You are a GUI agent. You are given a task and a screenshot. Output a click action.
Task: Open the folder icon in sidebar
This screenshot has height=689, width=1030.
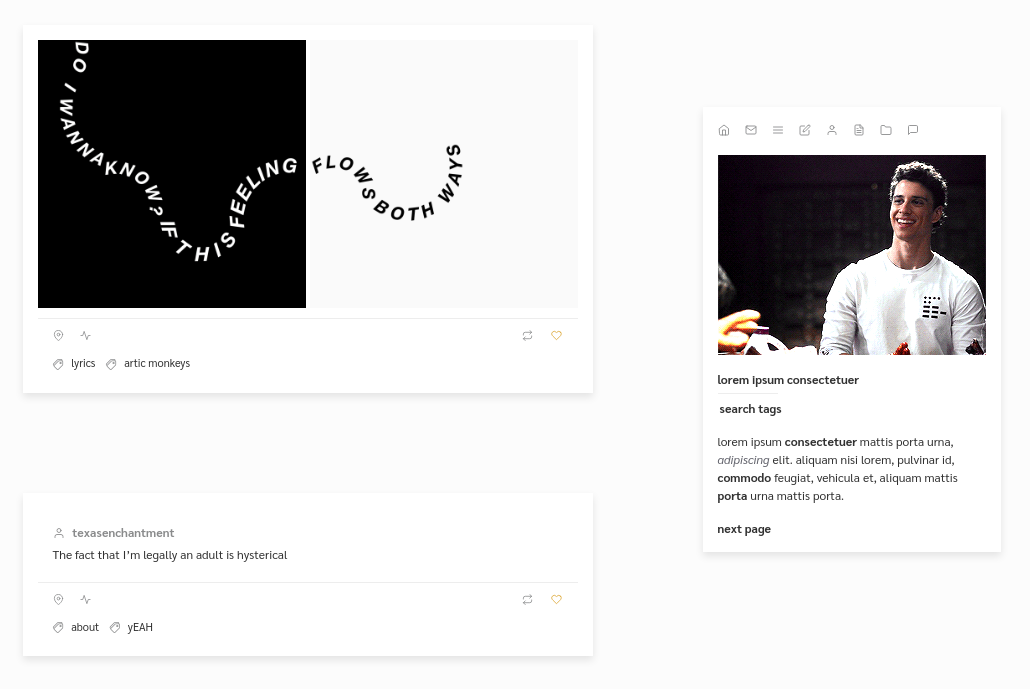(x=885, y=130)
